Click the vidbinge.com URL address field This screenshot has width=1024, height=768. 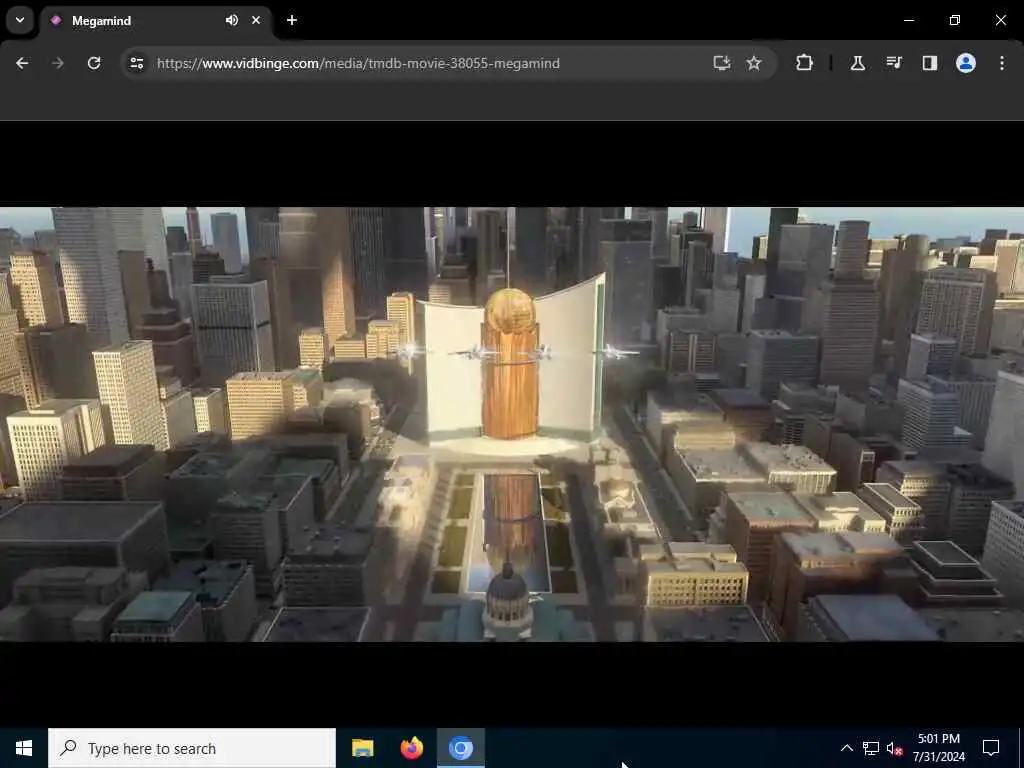[x=358, y=63]
